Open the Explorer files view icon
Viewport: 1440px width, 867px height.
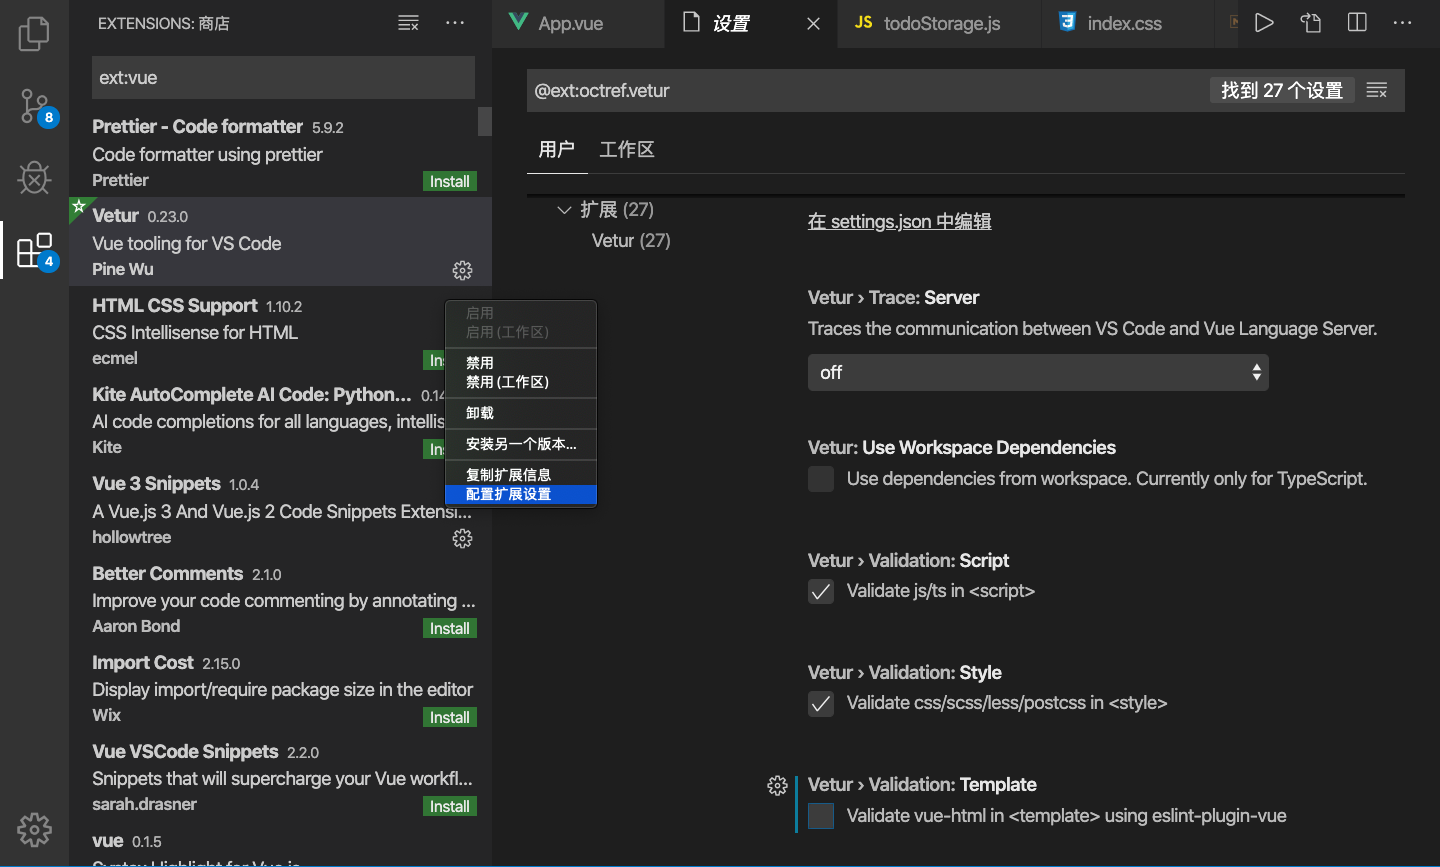(x=34, y=33)
